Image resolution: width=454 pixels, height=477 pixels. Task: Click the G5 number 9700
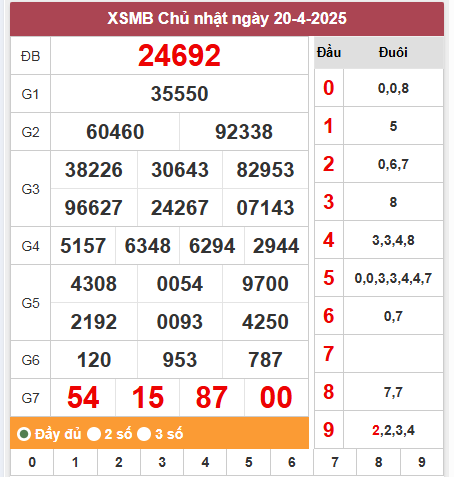[x=265, y=284]
